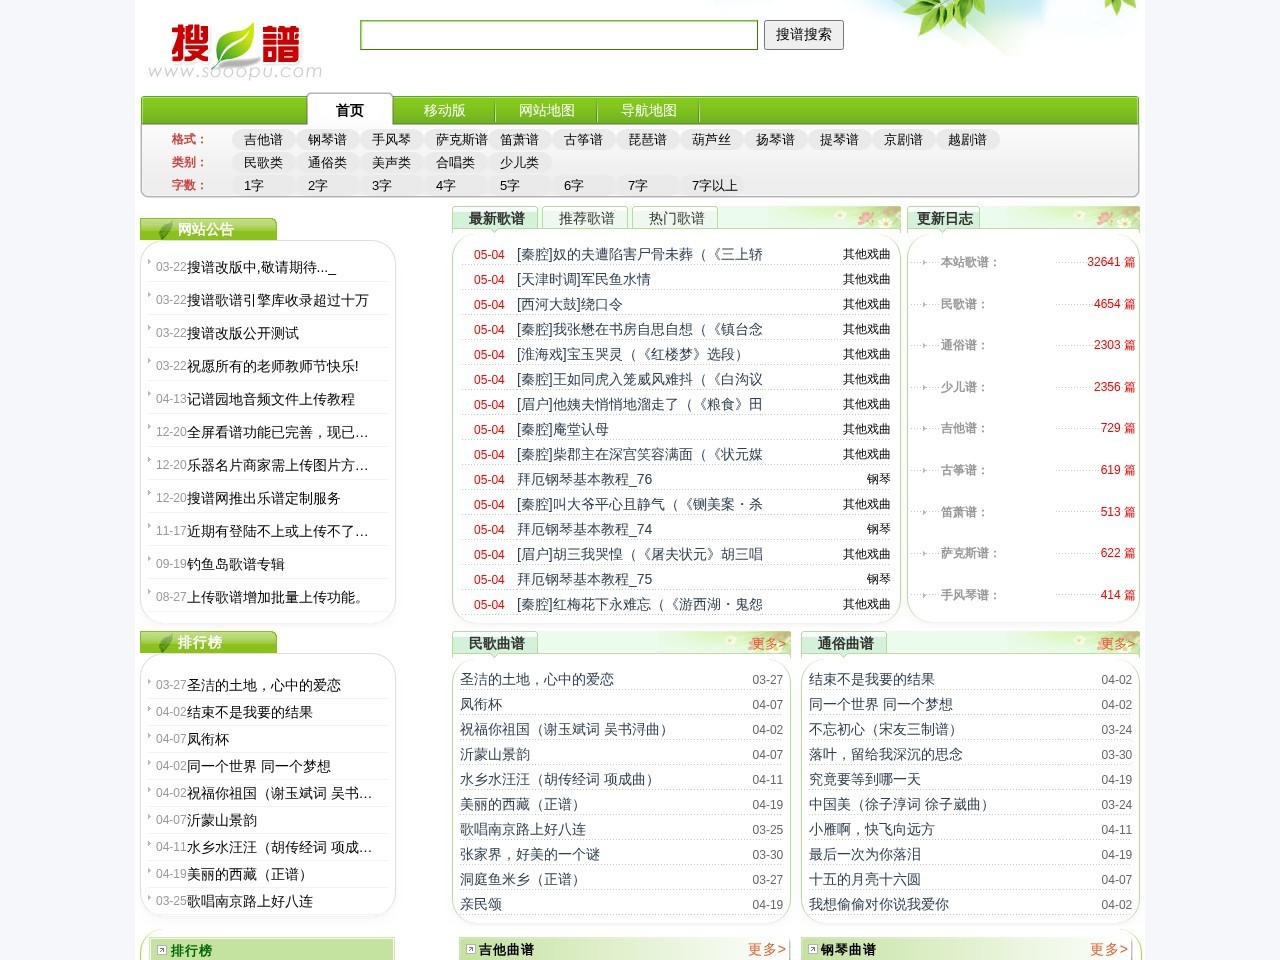Open folk song 亲民颂
The image size is (1280, 960).
481,905
